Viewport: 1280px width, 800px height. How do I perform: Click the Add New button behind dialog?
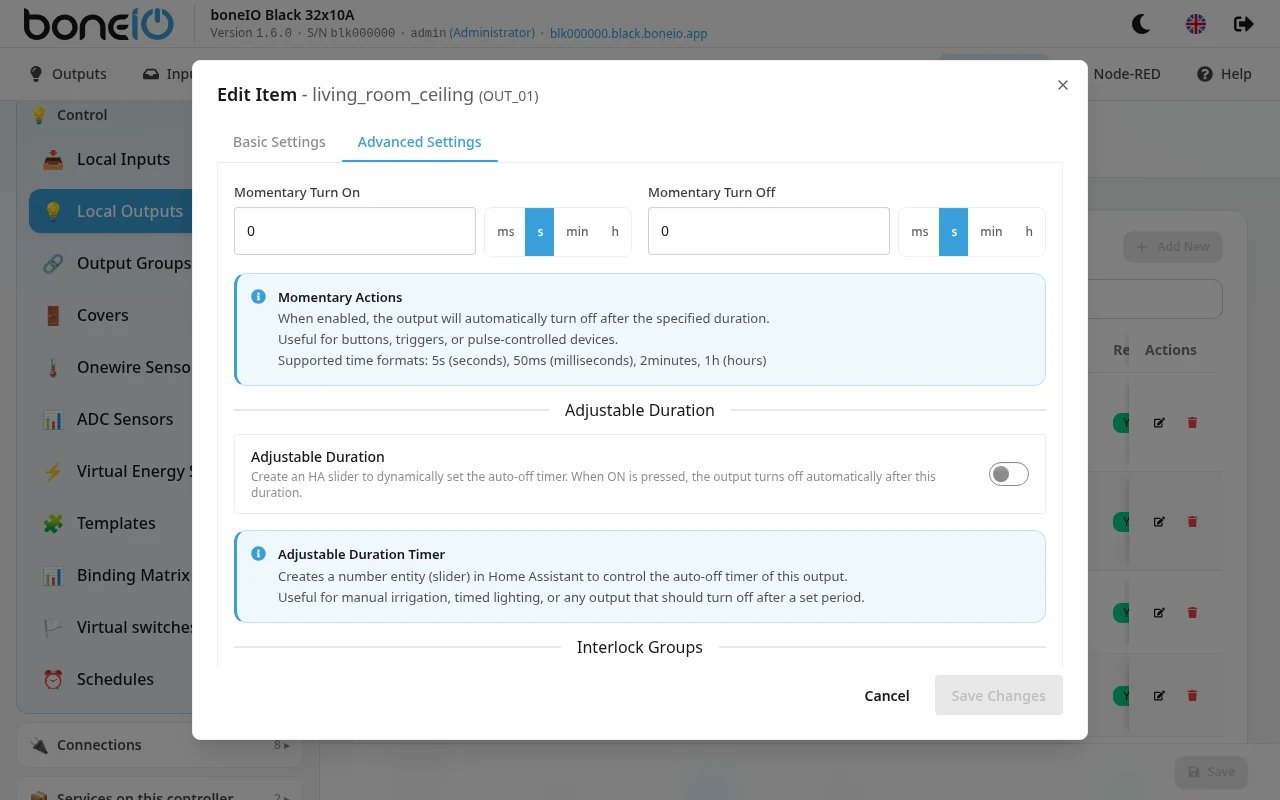1173,247
